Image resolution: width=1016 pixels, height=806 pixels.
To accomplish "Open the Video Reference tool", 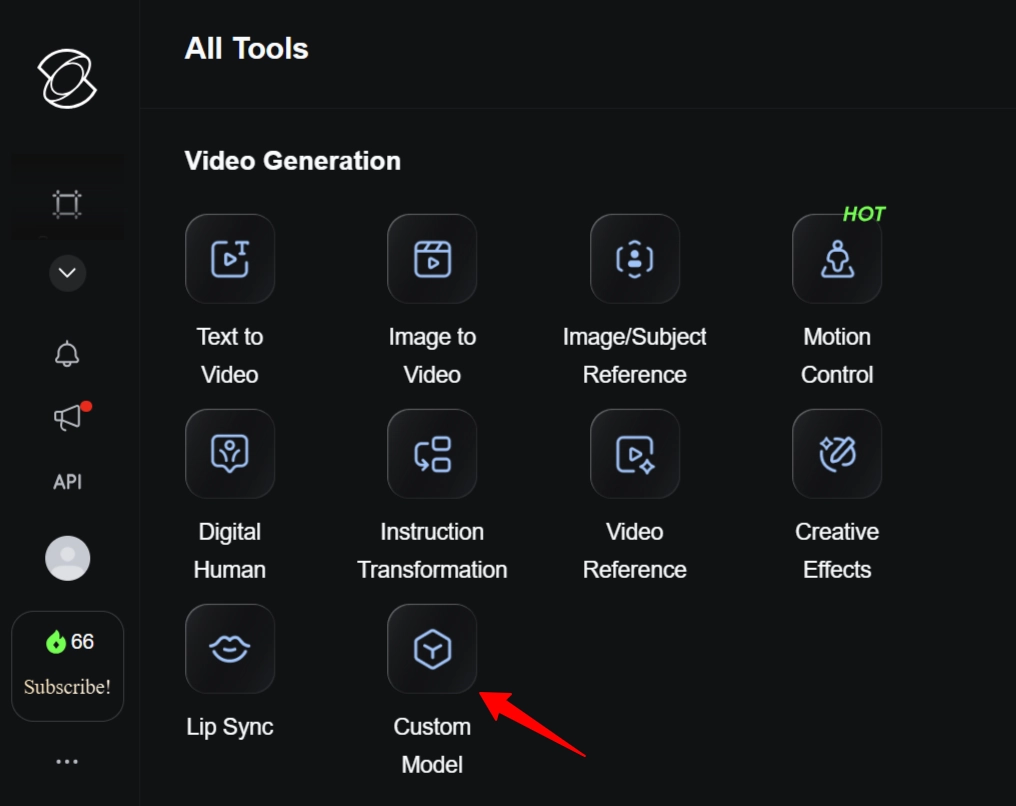I will (x=635, y=454).
